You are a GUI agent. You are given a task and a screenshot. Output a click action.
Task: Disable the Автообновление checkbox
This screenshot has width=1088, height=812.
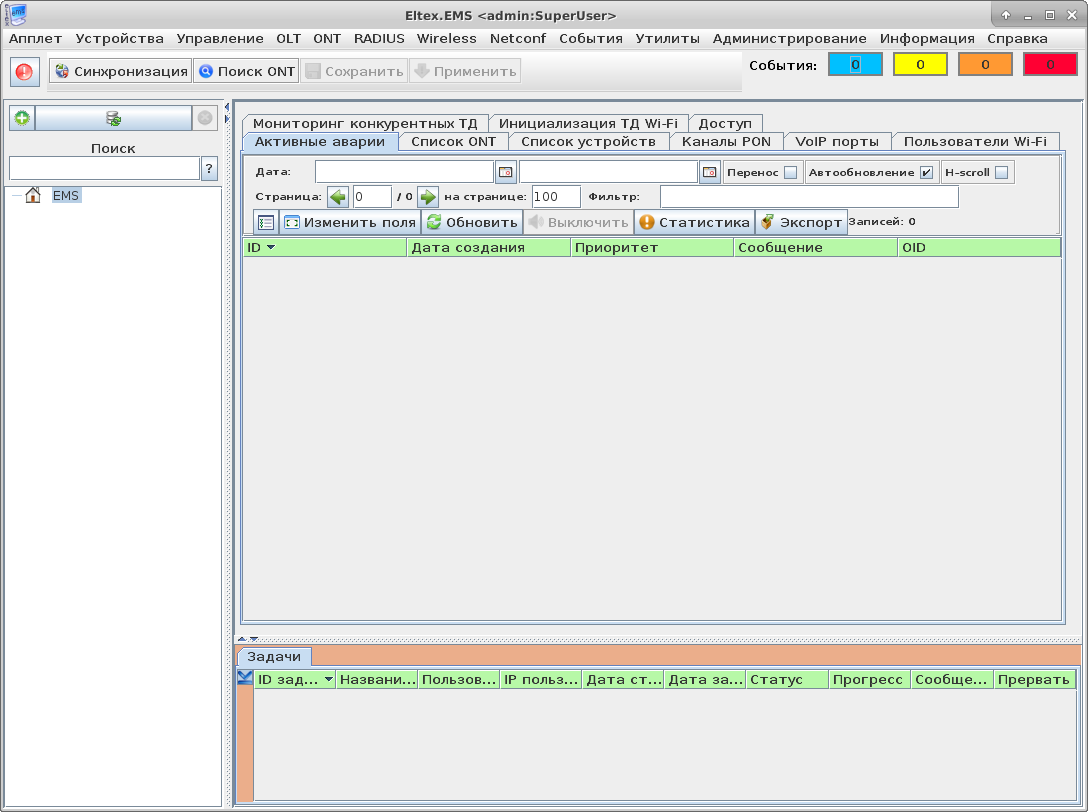(926, 173)
